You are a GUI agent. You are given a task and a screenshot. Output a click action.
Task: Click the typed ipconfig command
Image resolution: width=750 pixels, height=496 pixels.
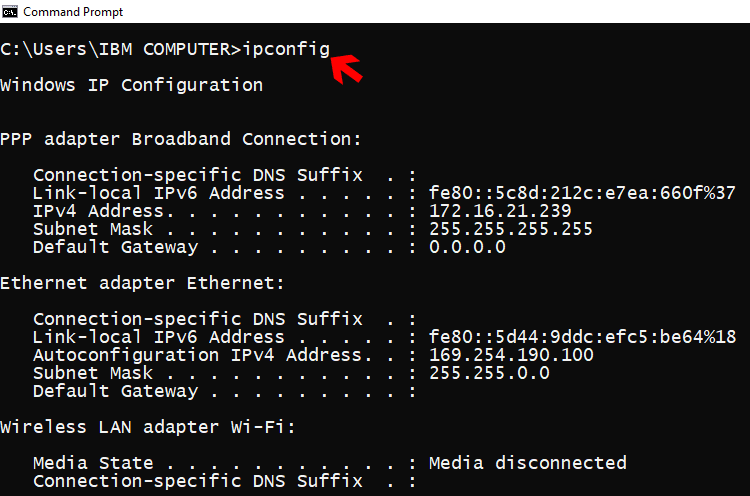click(286, 50)
